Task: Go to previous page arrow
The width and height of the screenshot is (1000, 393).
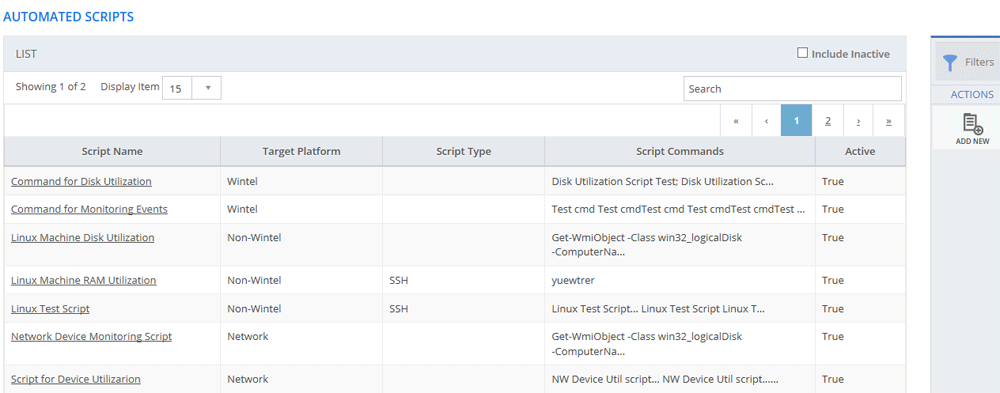Action: (767, 121)
